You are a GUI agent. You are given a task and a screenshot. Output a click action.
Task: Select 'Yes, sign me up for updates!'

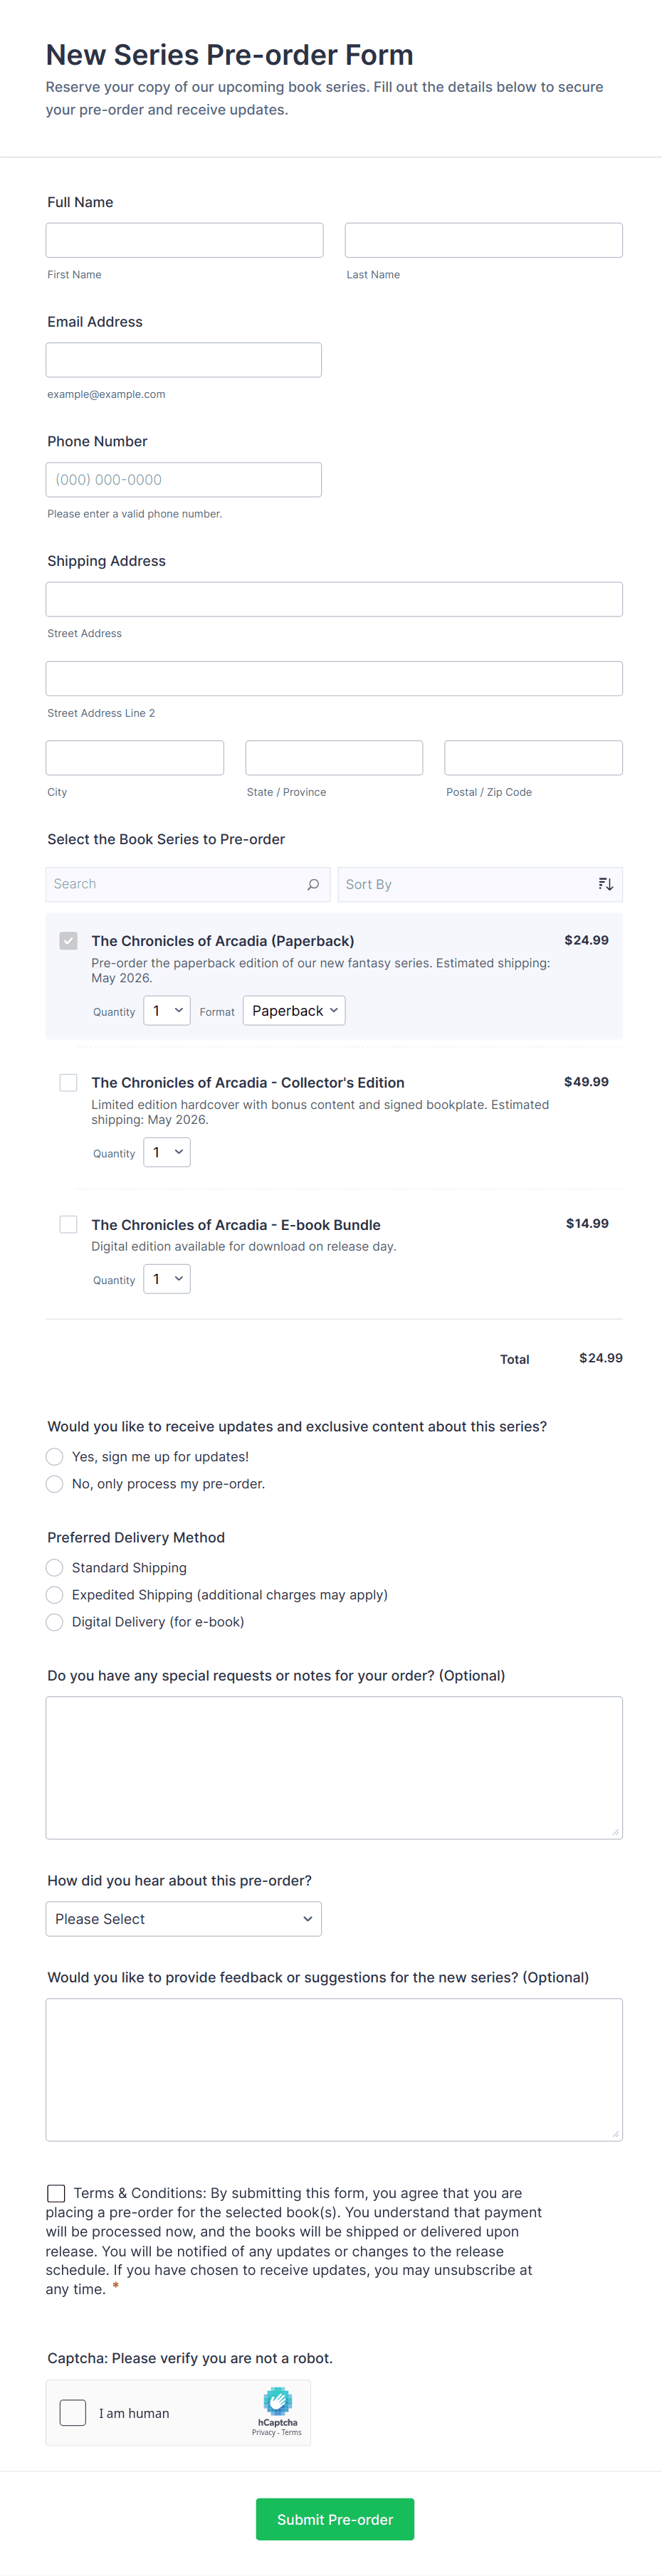(54, 1456)
